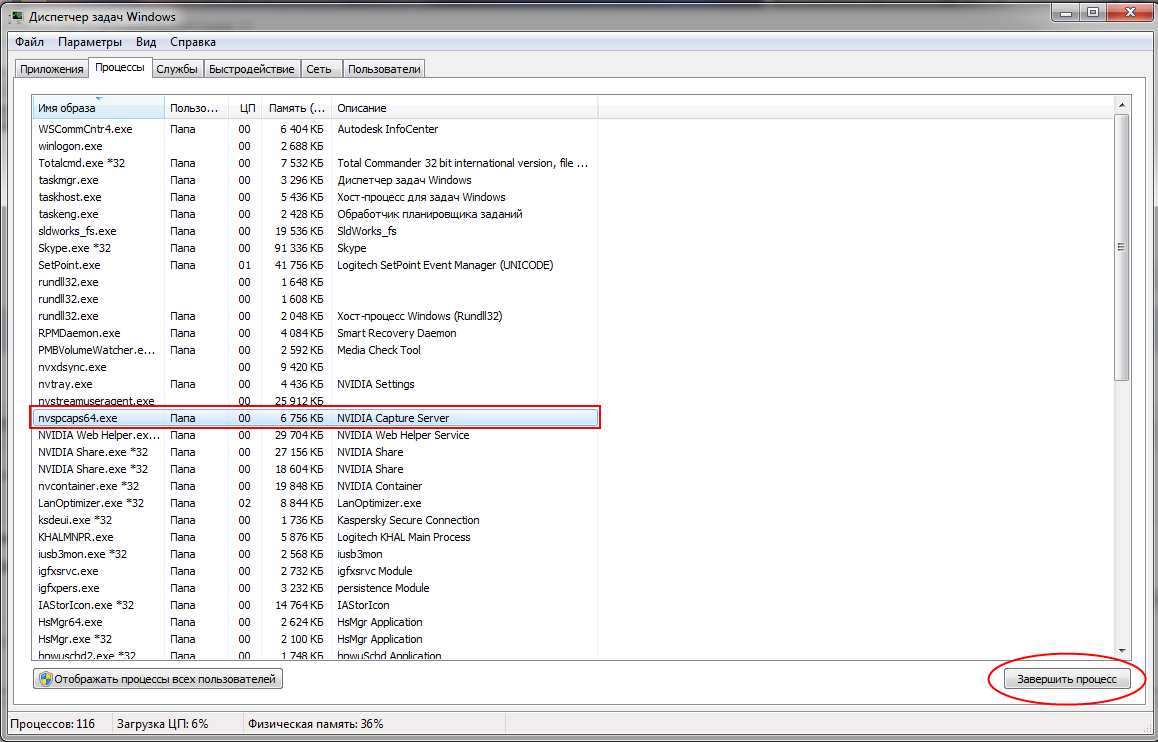The image size is (1158, 742).
Task: Select the rundll32.exe row using 2 048 КБ
Action: [x=315, y=316]
